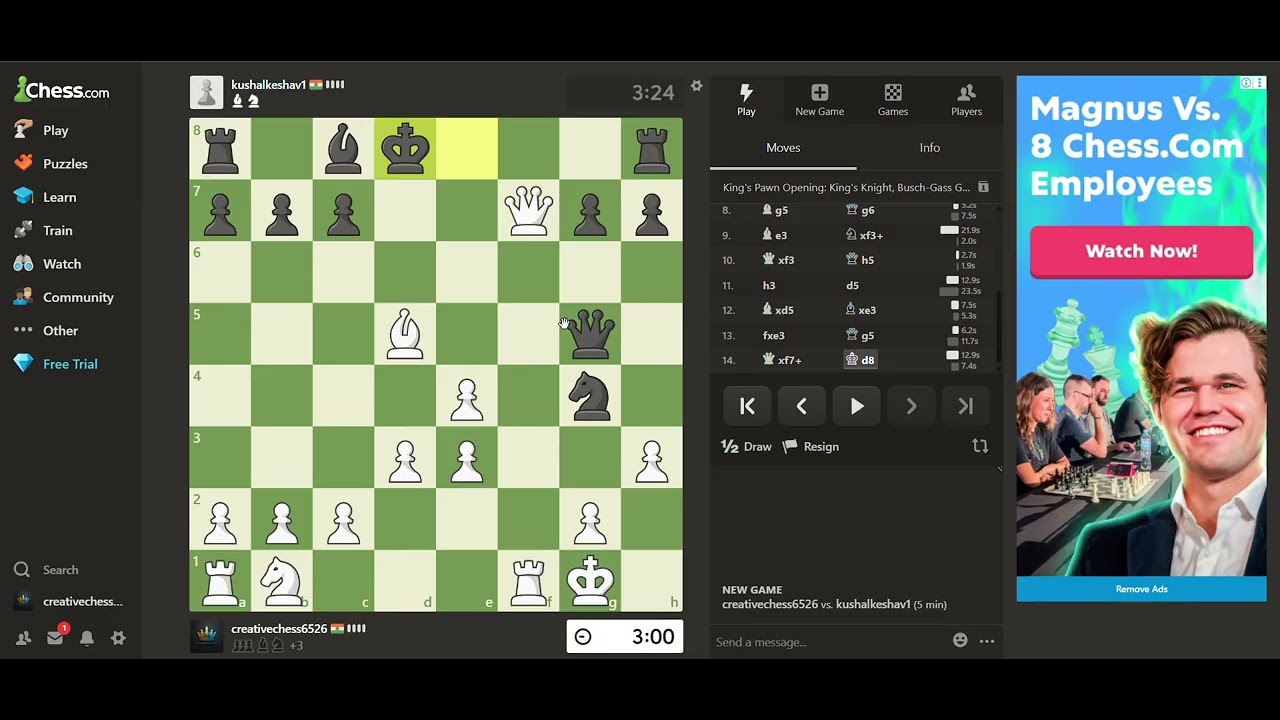
Task: Flip the board icon
Action: 980,446
